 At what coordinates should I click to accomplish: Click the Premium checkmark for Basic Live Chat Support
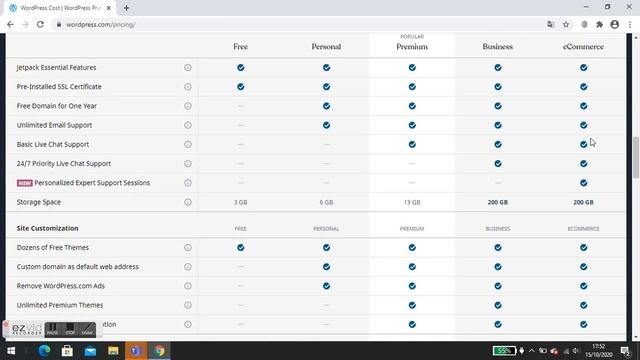click(412, 144)
